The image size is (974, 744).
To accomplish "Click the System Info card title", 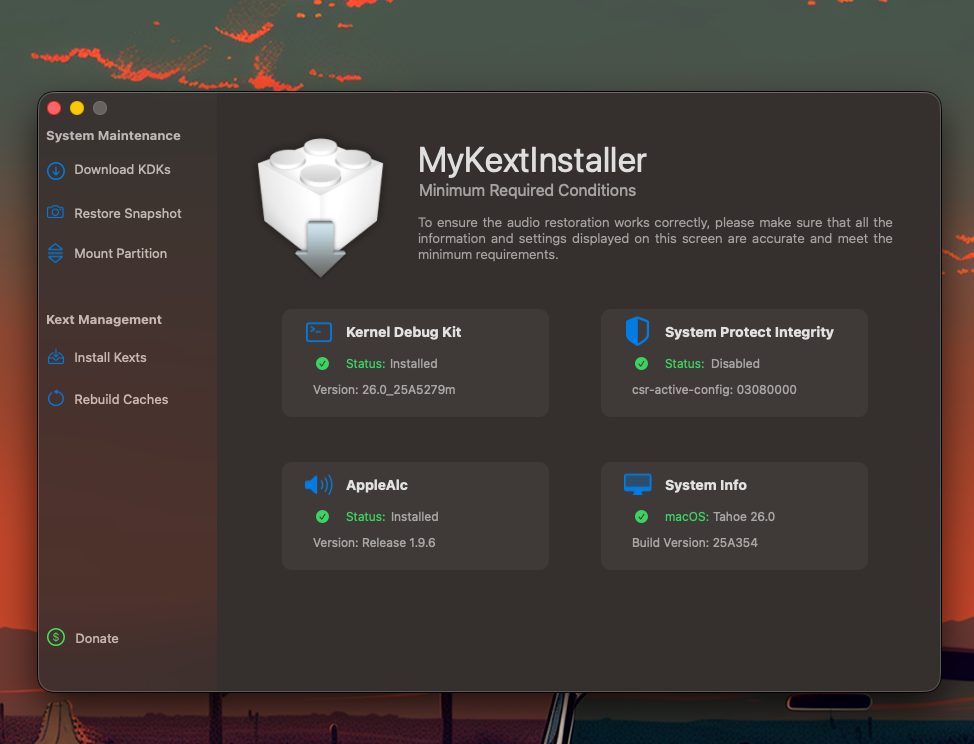I will [x=706, y=485].
